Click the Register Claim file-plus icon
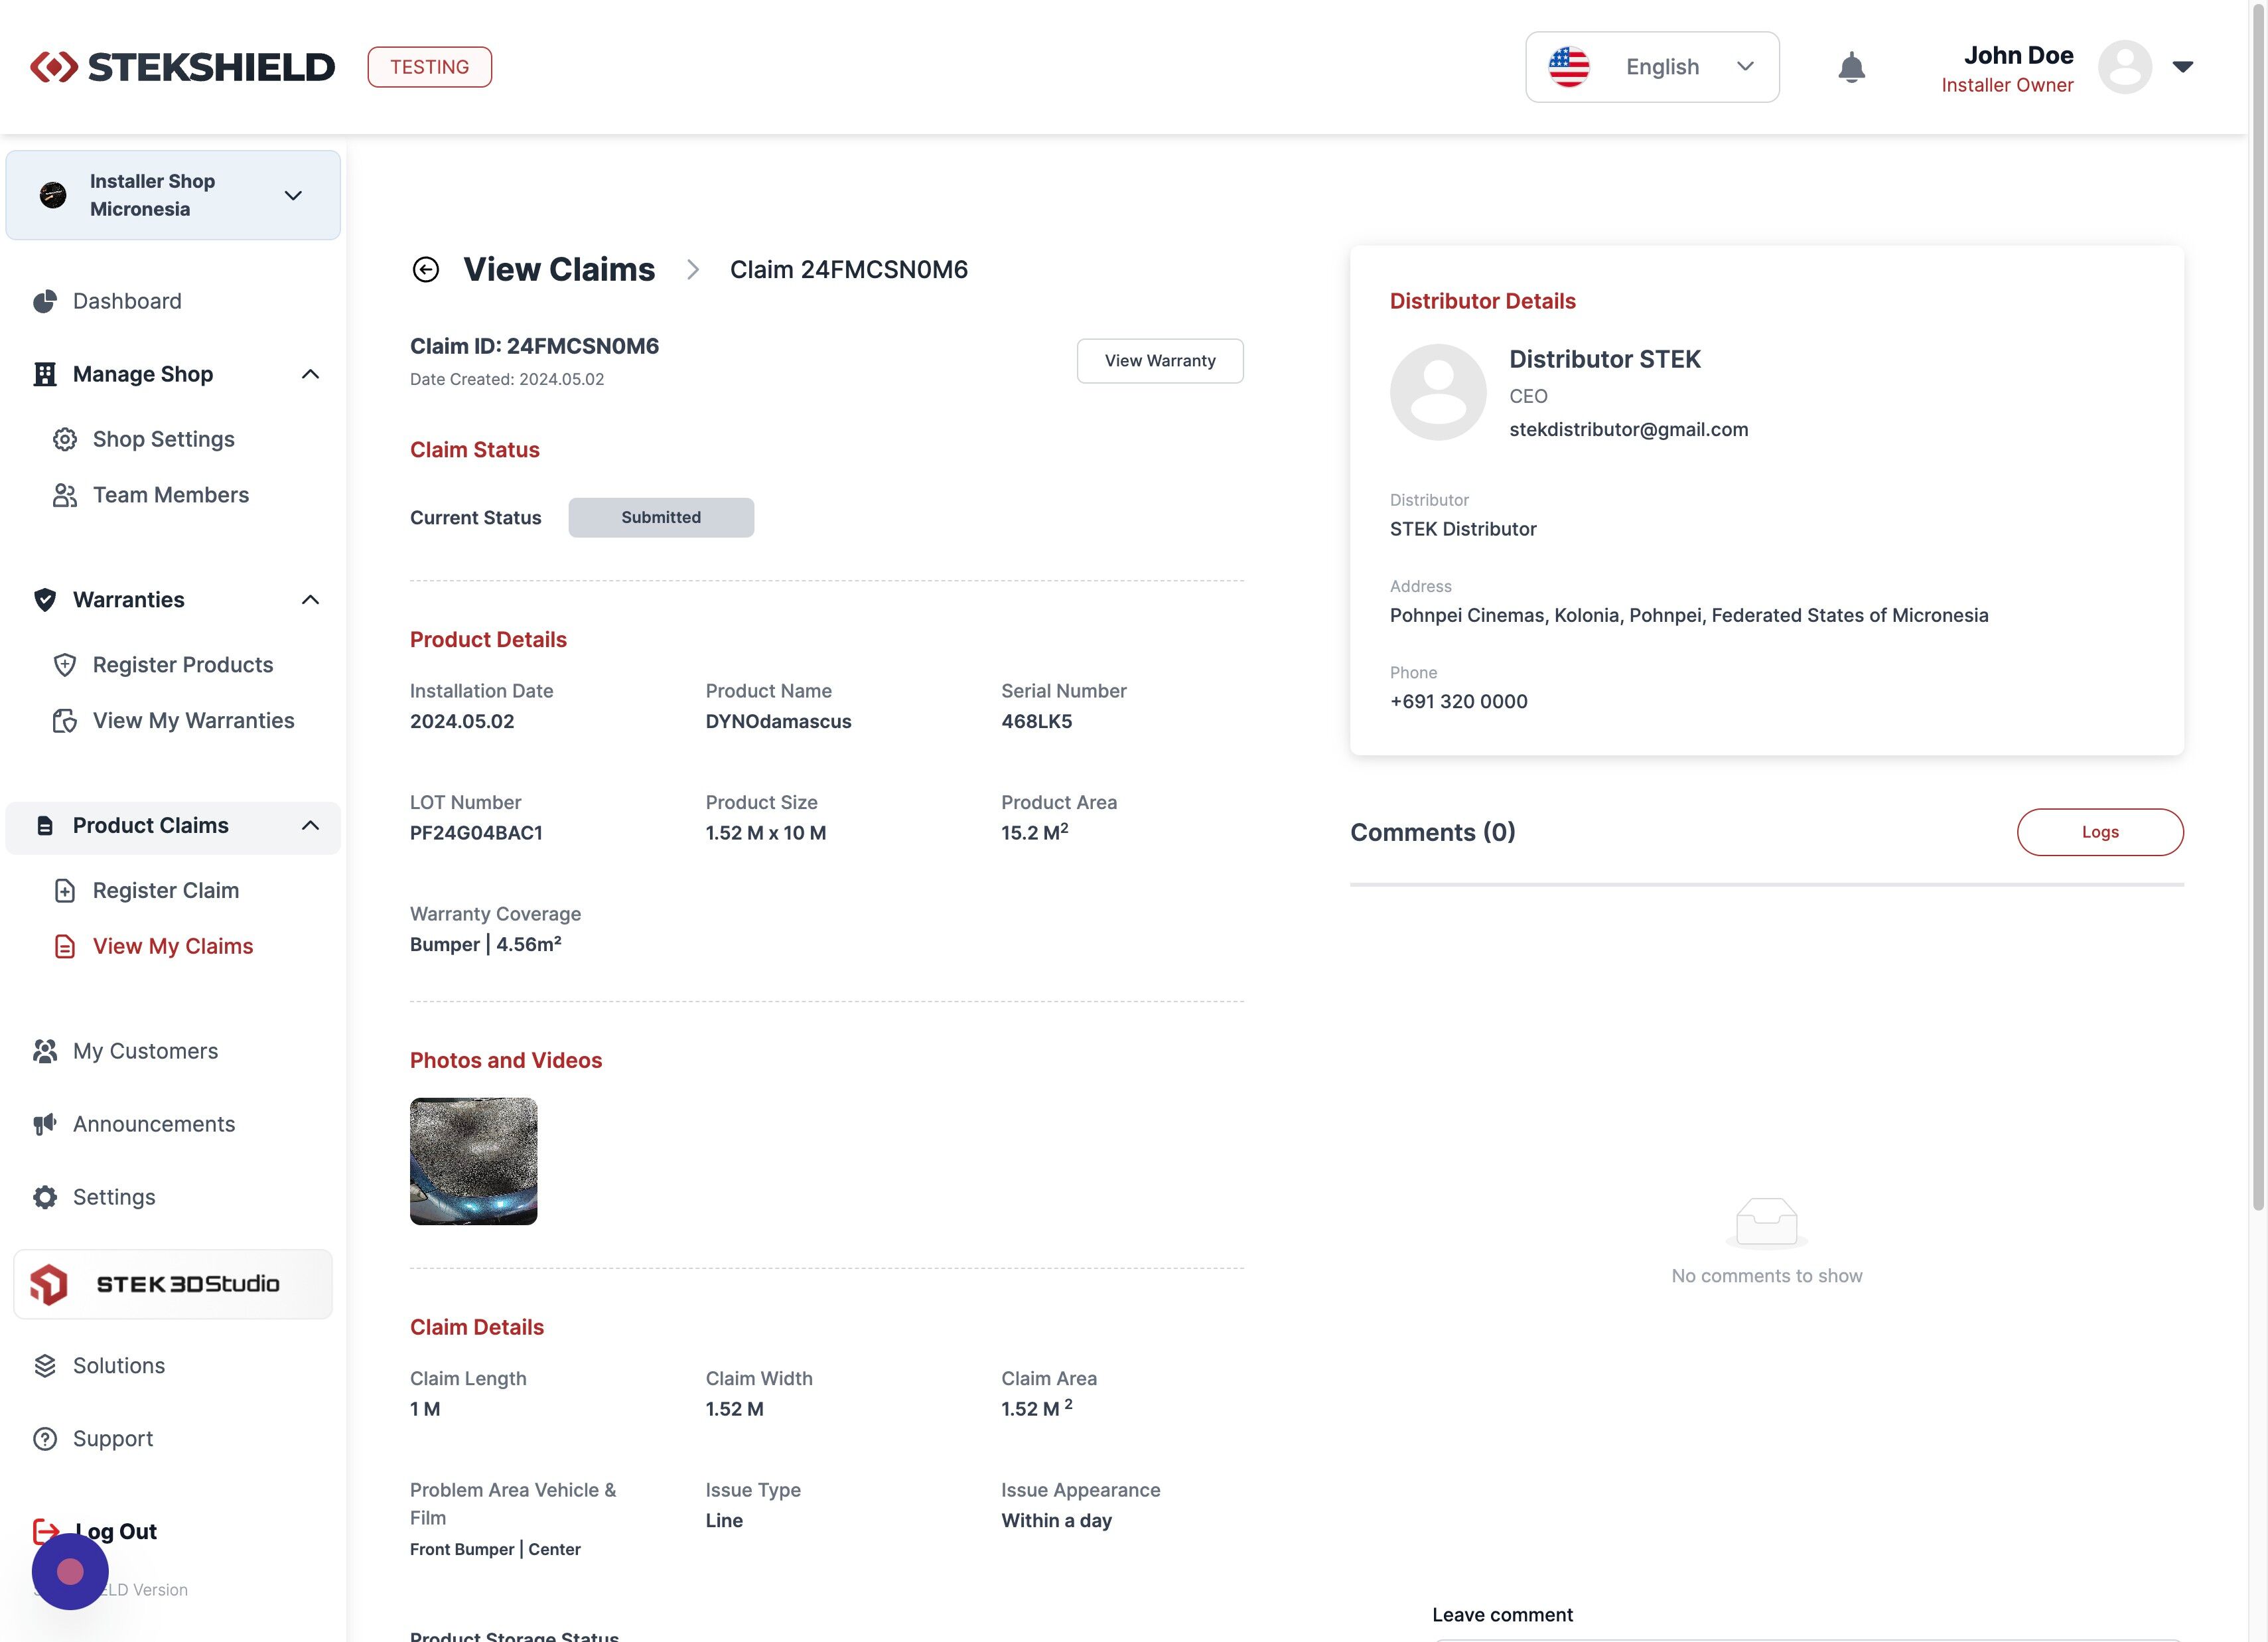Screen dimensions: 2268x1642 pos(65,891)
